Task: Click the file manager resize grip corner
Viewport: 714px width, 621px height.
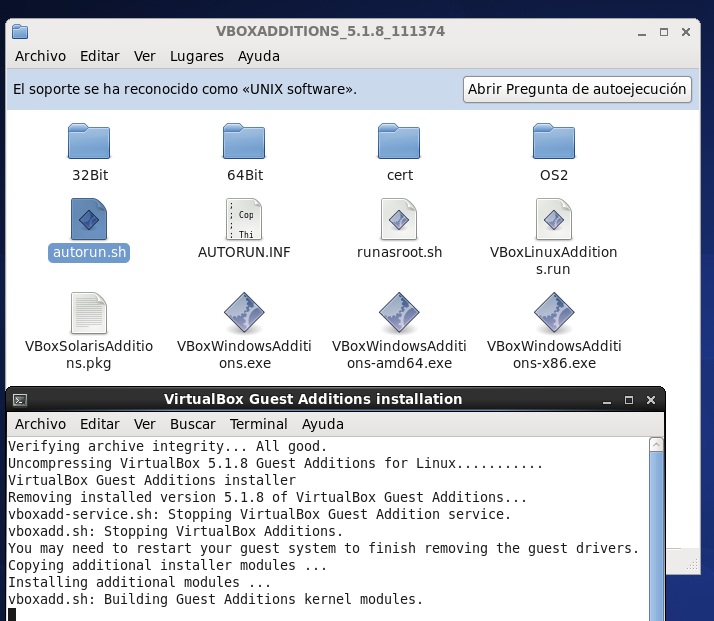Action: pos(692,565)
